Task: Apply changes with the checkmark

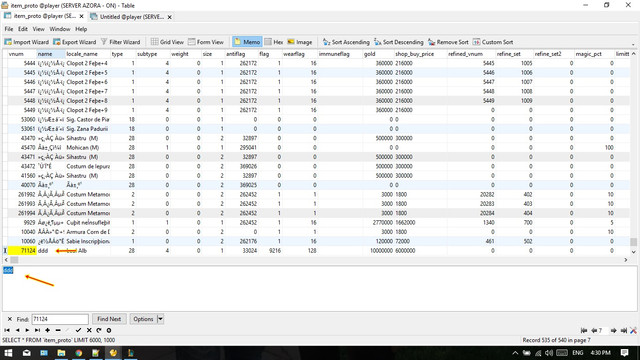Action: (x=78, y=330)
